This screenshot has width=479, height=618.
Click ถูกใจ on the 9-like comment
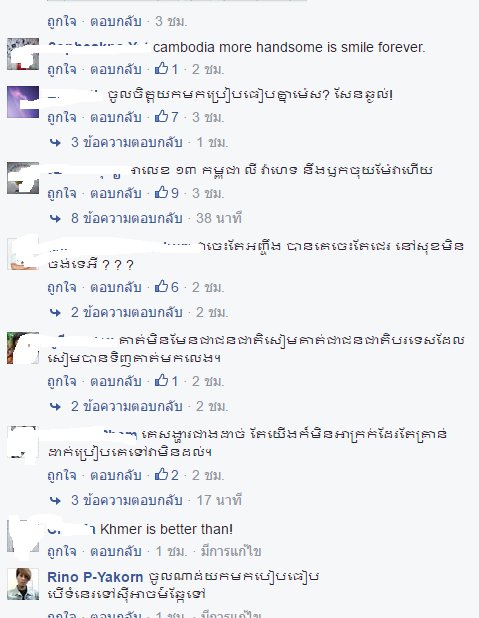(62, 193)
